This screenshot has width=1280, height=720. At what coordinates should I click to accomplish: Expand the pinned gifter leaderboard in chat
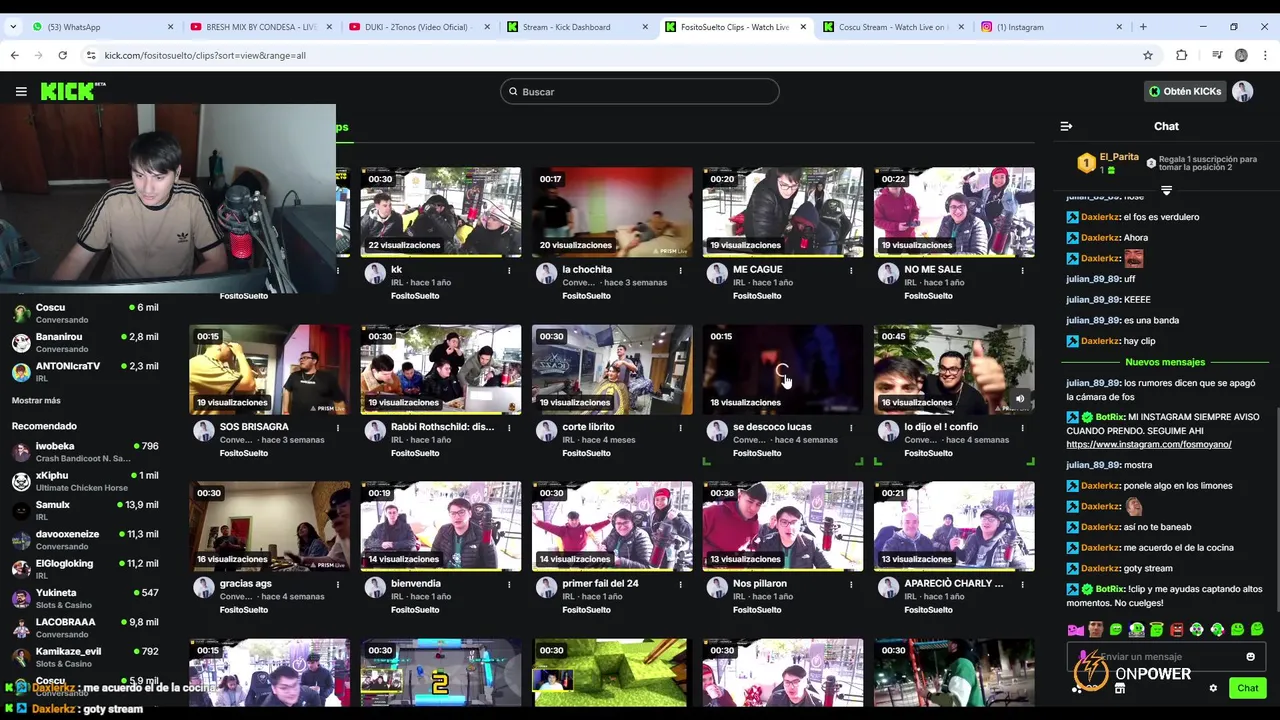pyautogui.click(x=1166, y=190)
